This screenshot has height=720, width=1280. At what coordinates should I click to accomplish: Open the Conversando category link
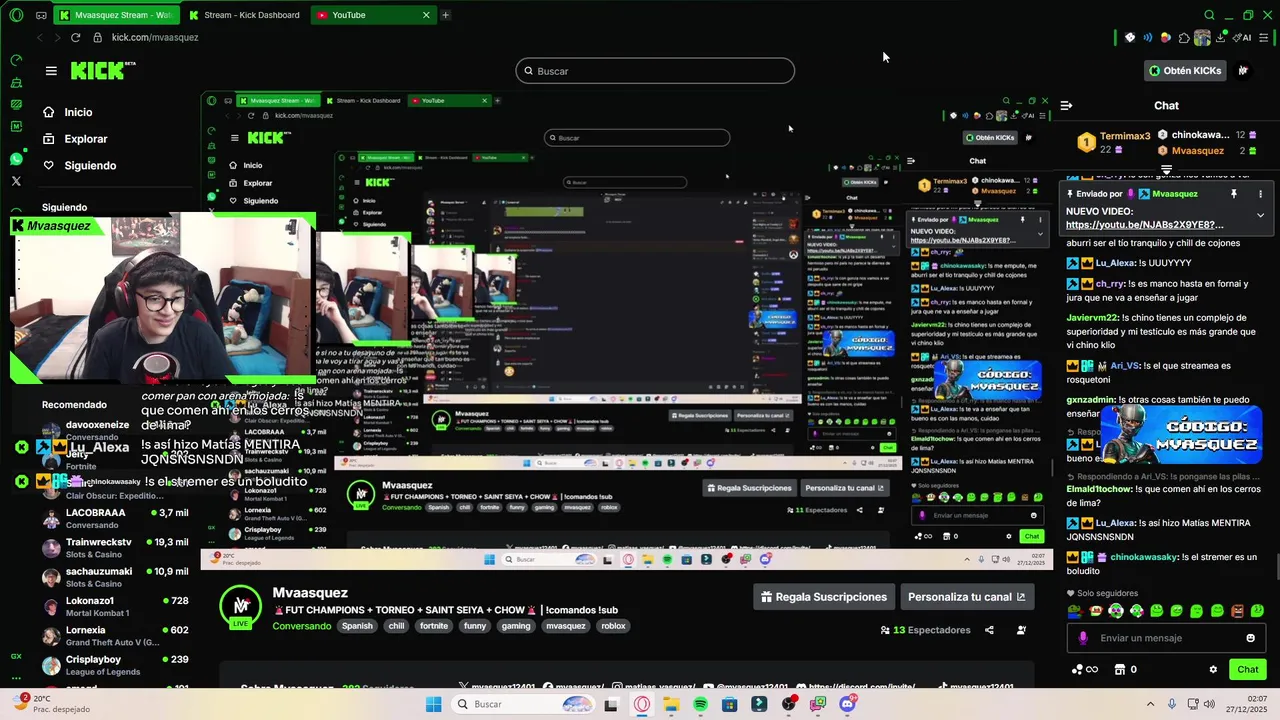(x=301, y=626)
